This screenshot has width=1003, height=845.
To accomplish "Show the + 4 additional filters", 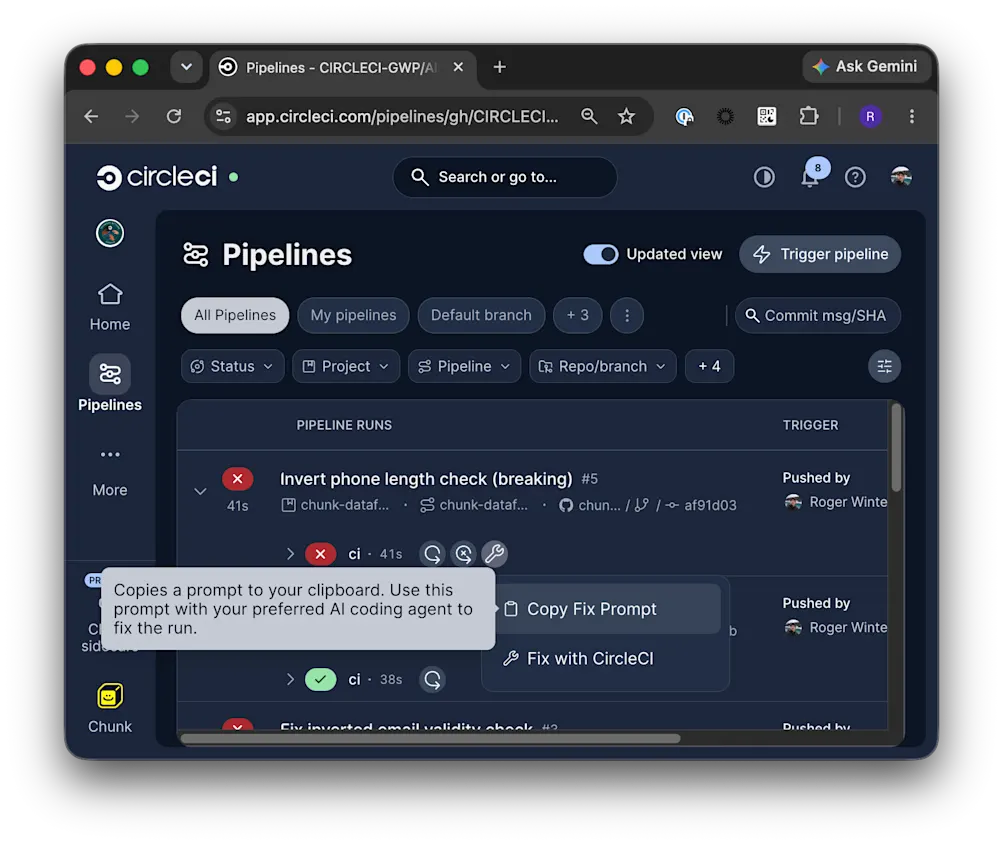I will pos(709,367).
